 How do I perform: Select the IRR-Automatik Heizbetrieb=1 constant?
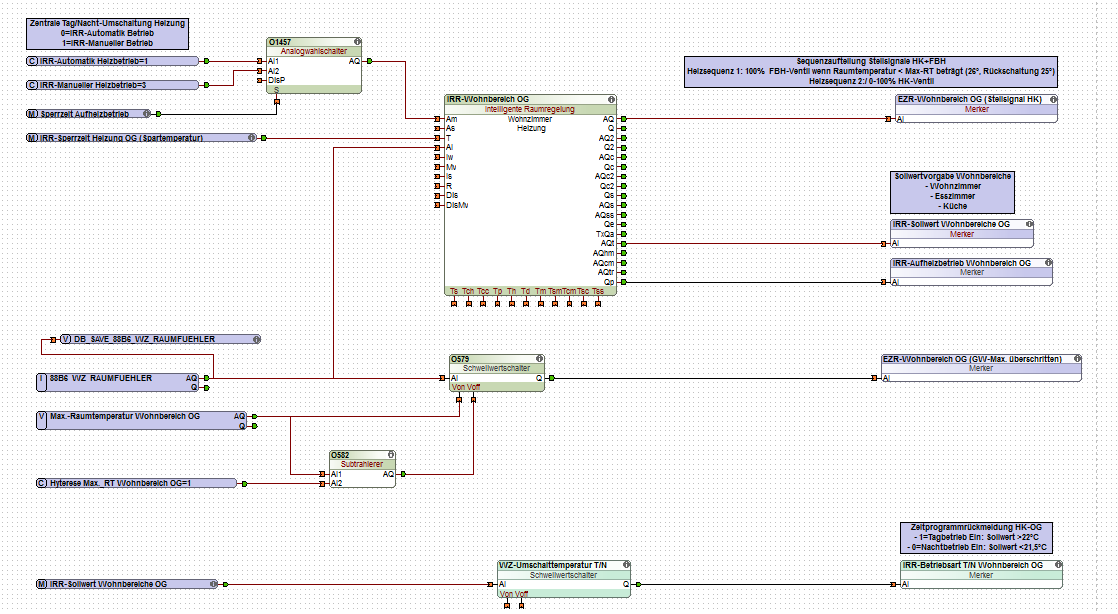click(x=113, y=61)
